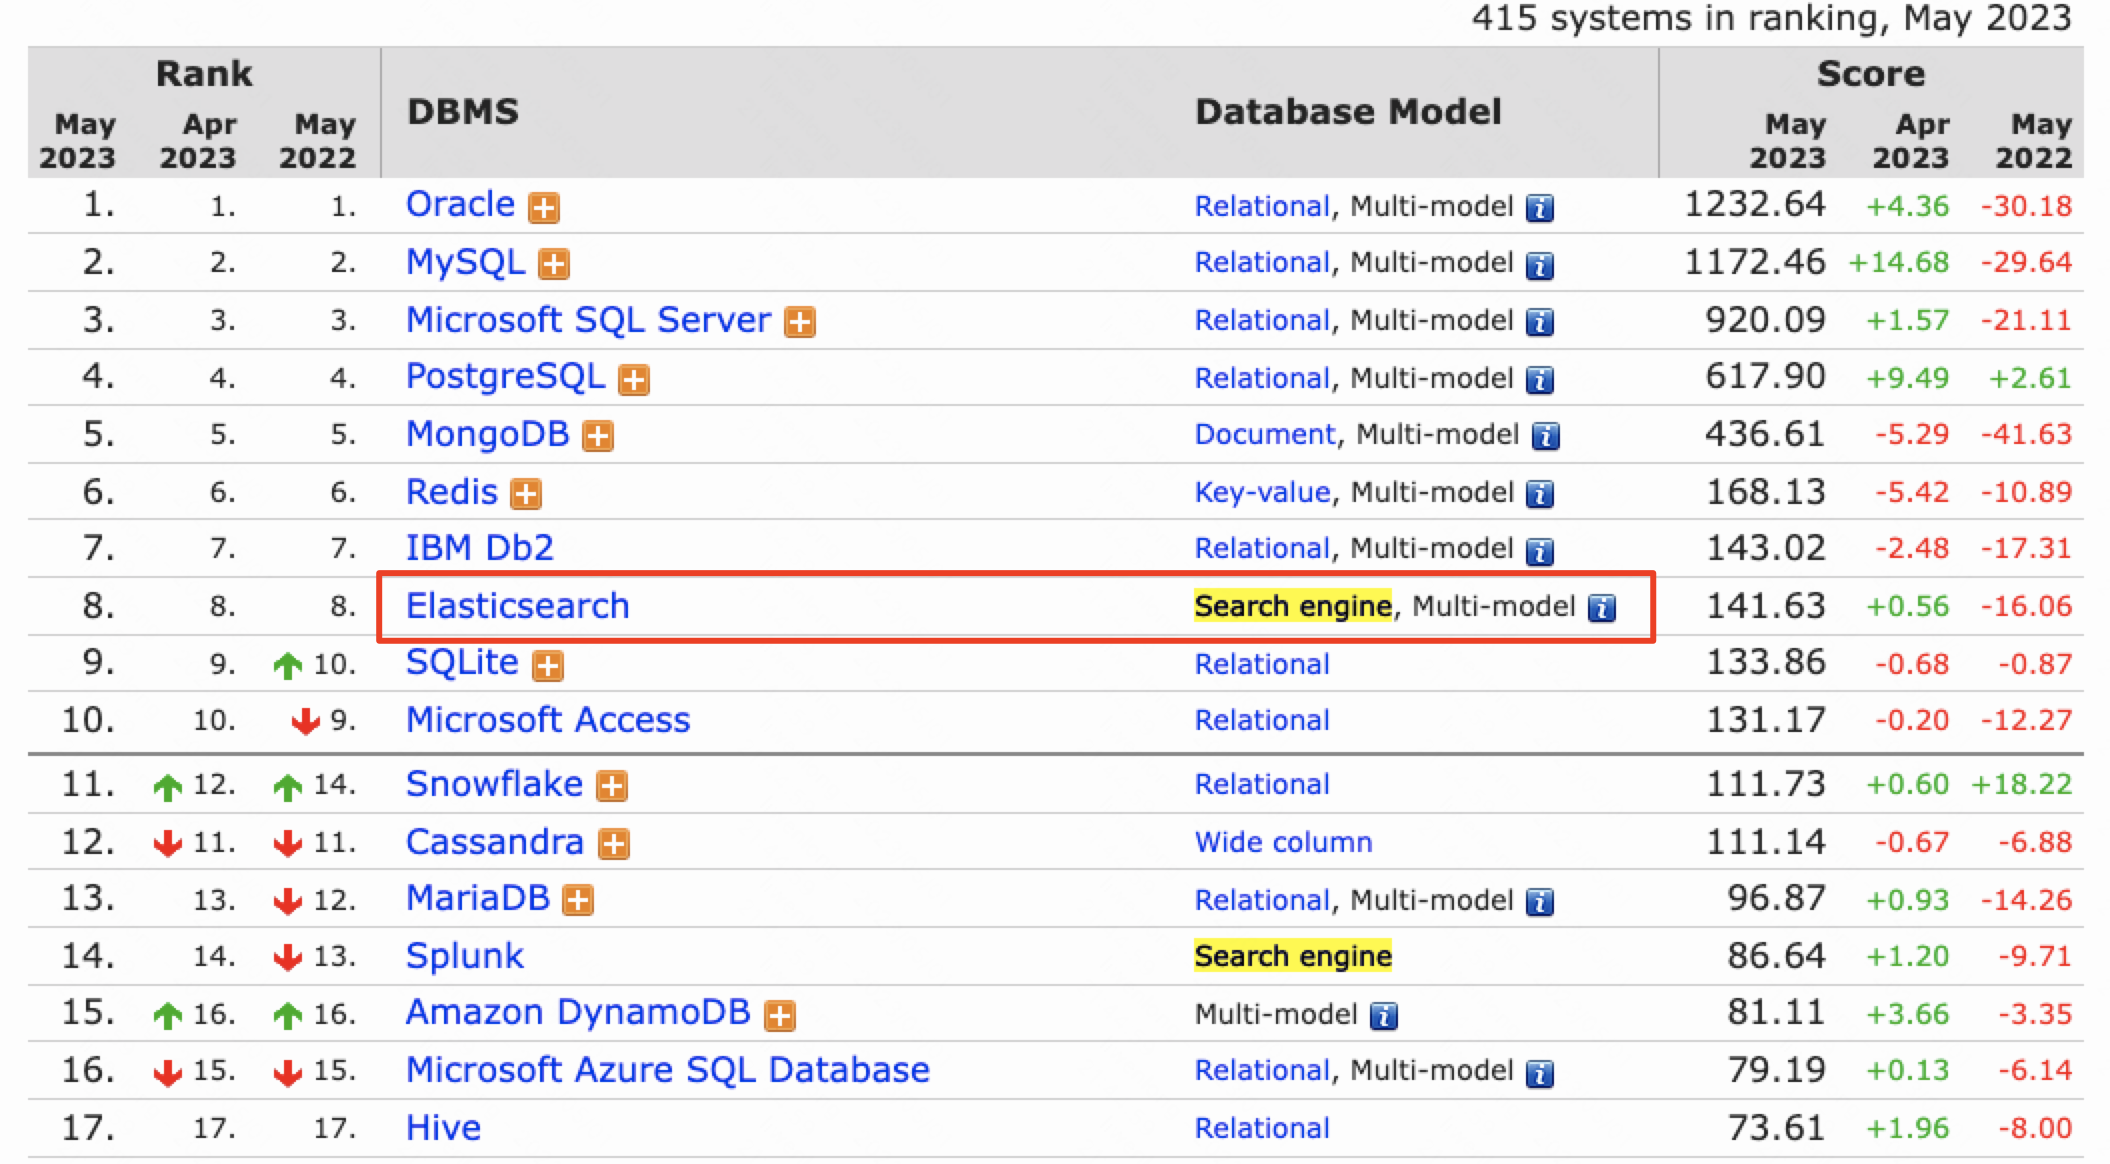This screenshot has height=1164, width=2110.
Task: Open the Microsoft Access link
Action: coord(548,720)
